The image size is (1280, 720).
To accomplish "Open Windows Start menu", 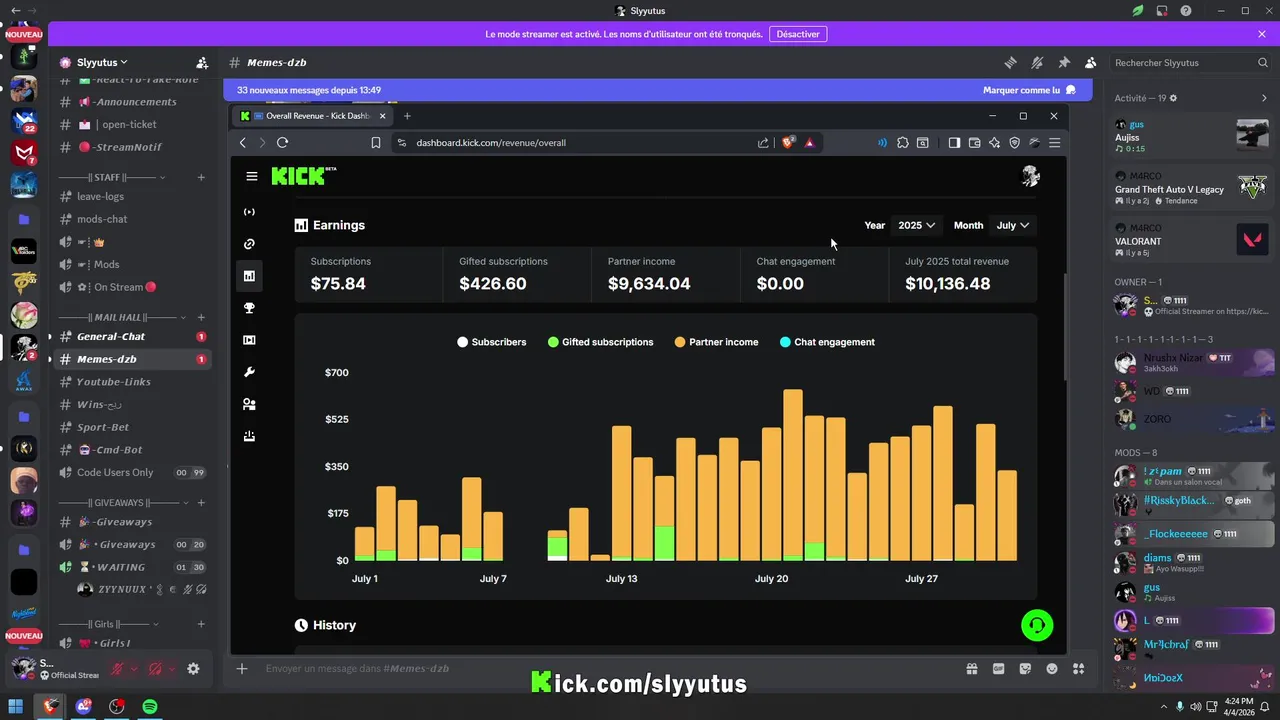I will (x=17, y=706).
